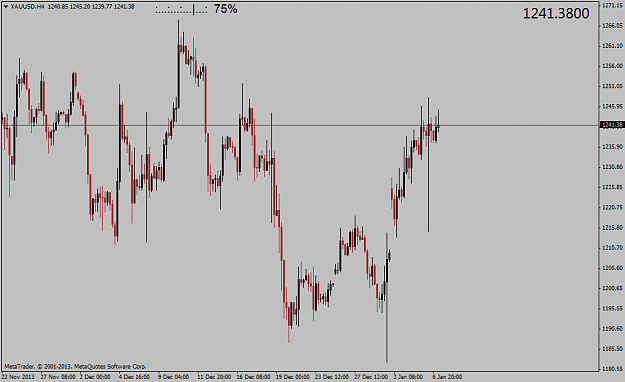Click the 27 Nov 08:00 time label
This screenshot has height=382, width=625.
click(x=58, y=377)
